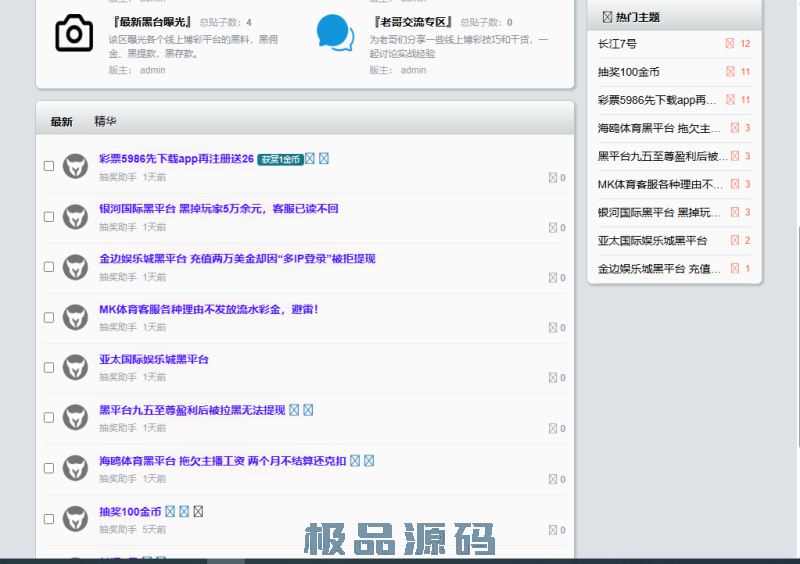Click reply count icon on MK体育 row
This screenshot has height=564, width=800.
click(553, 328)
